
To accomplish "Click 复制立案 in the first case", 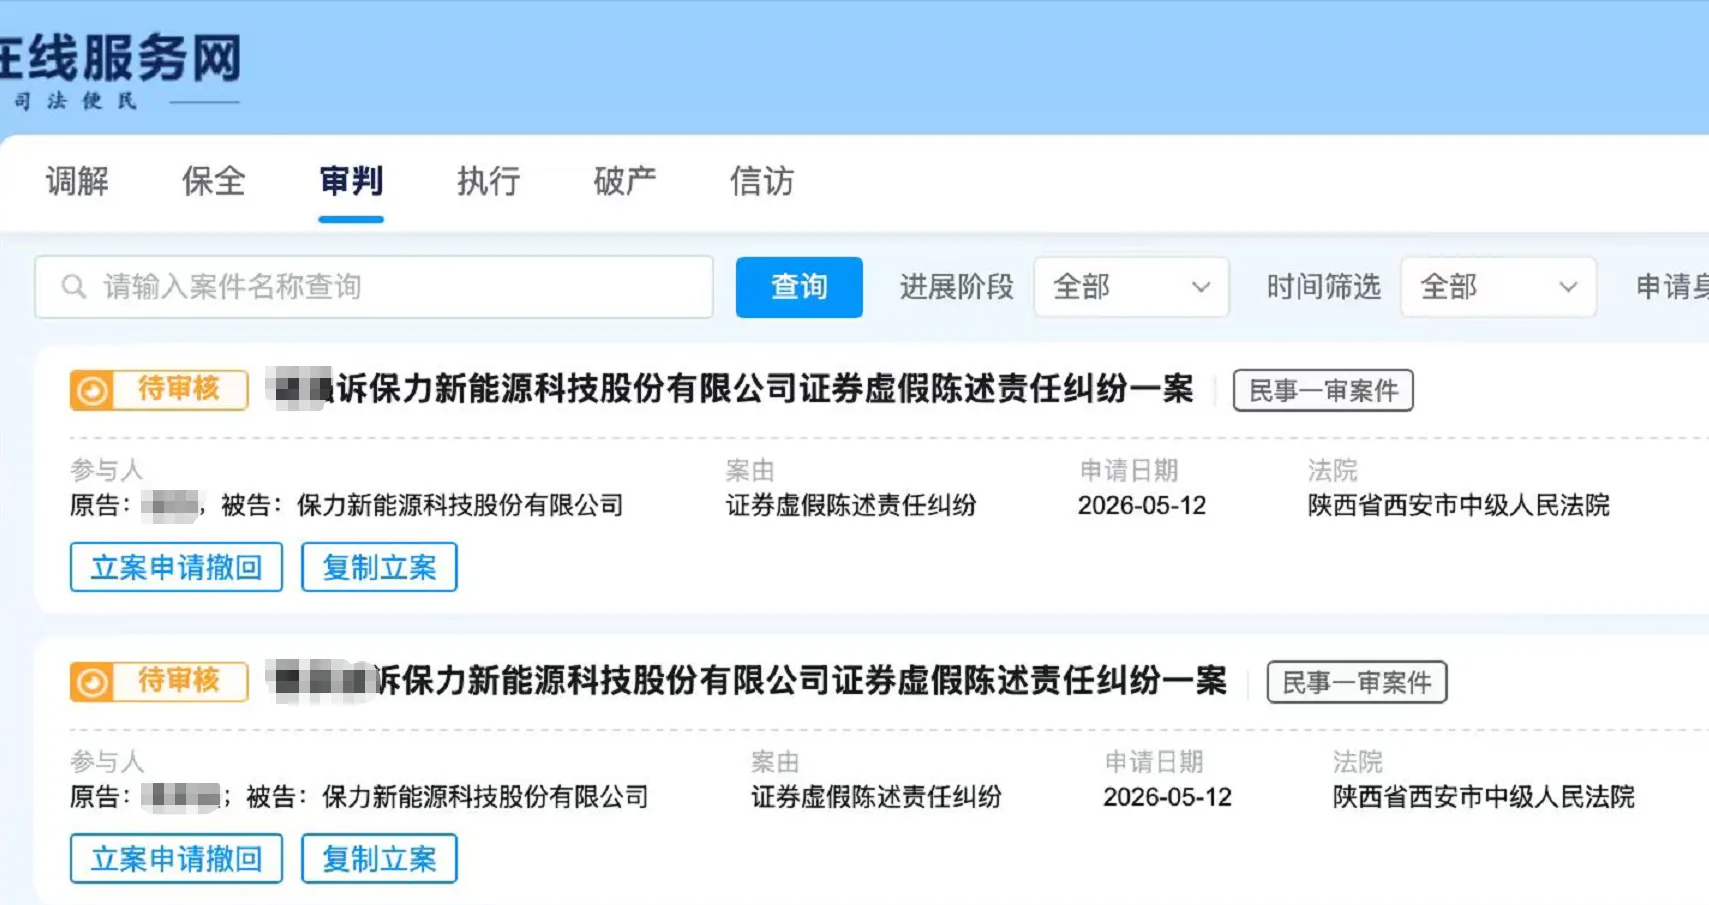I will pyautogui.click(x=379, y=567).
